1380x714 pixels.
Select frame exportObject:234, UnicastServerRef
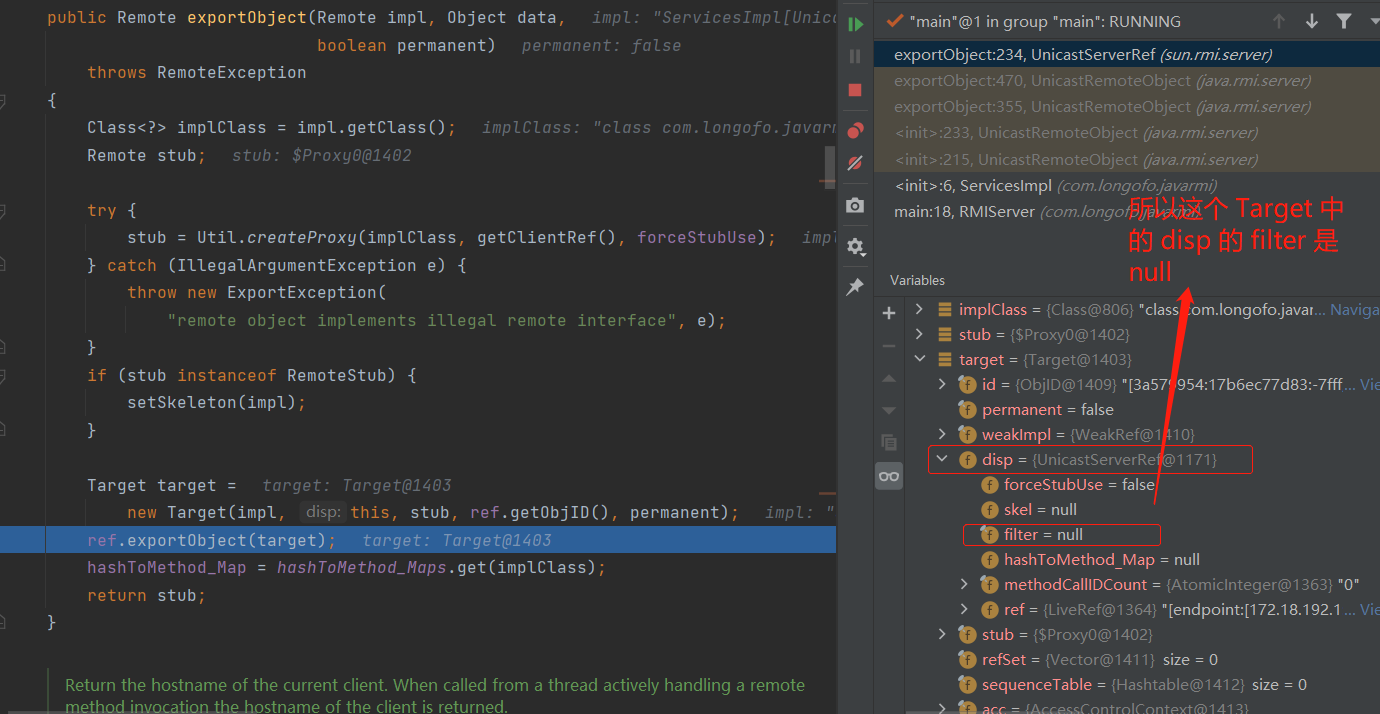1127,55
